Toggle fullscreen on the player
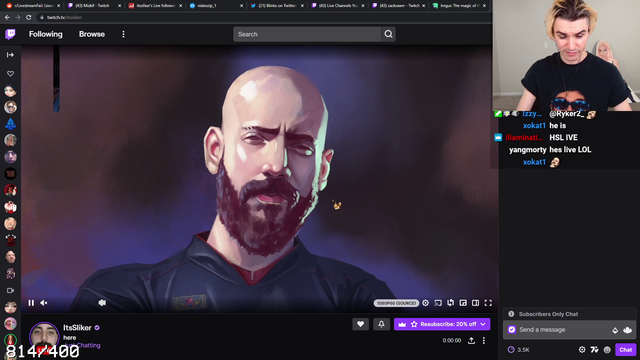Viewport: 640px width, 360px height. click(x=488, y=303)
